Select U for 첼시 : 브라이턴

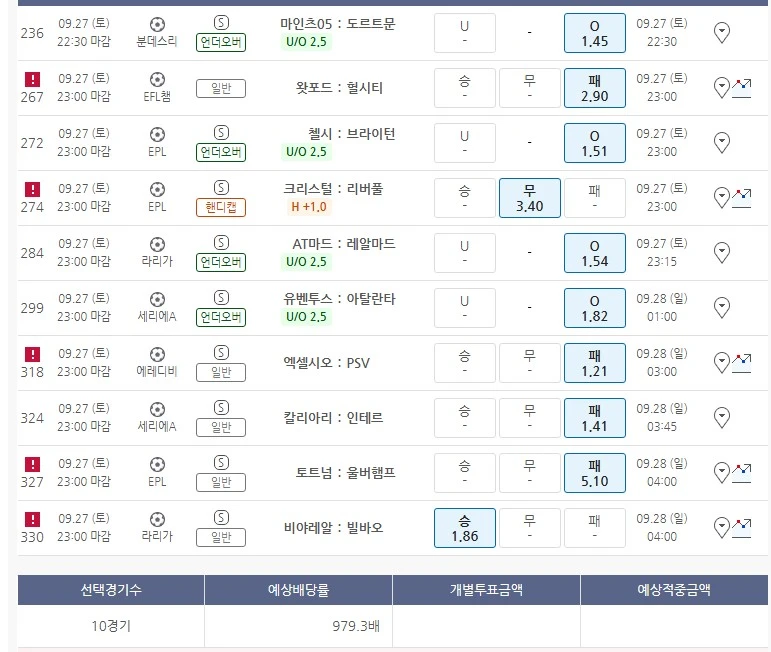coord(464,142)
